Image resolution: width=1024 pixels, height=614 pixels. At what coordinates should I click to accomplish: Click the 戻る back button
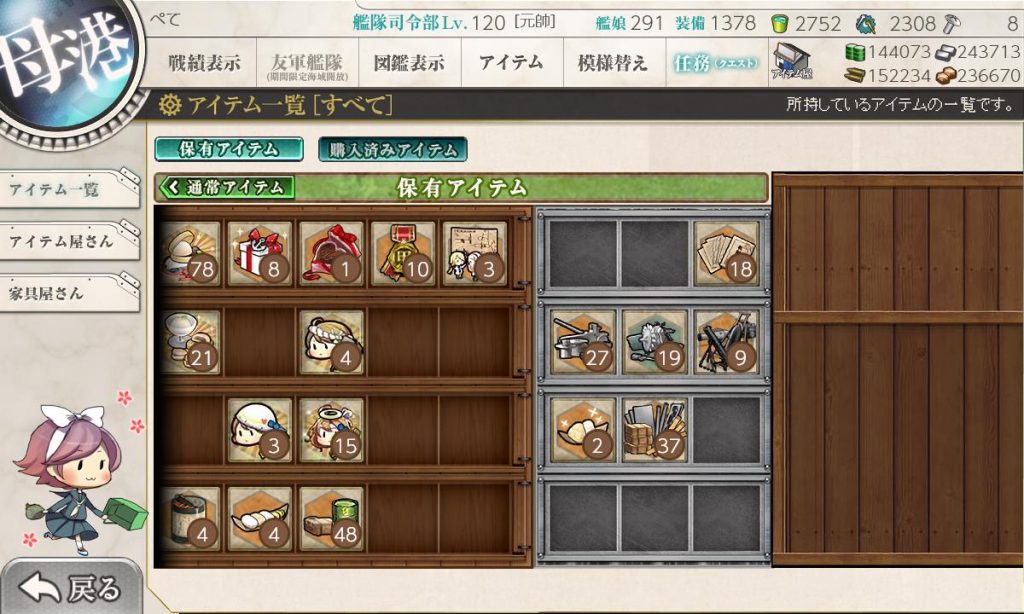(x=71, y=588)
